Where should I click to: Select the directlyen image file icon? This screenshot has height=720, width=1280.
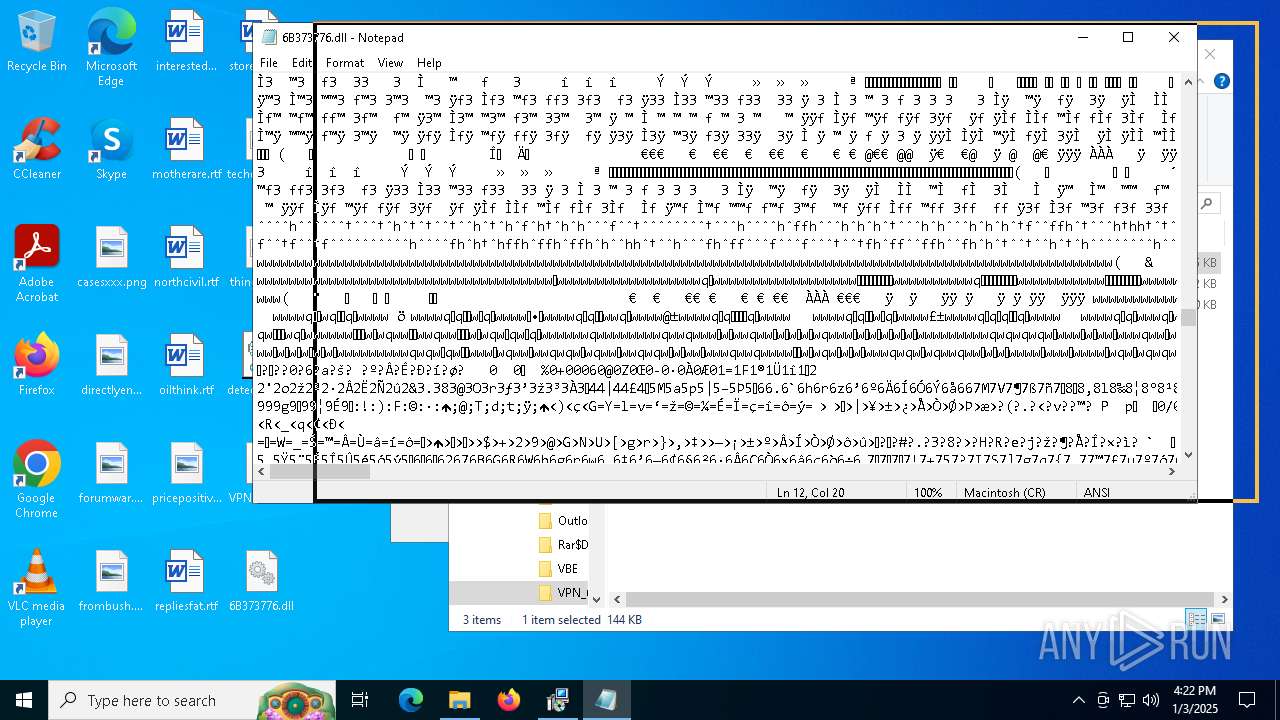tap(111, 365)
